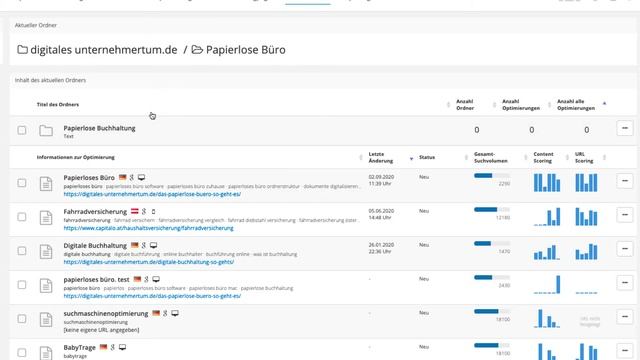Click the monitor icon beside Digitale Buchhaltung
This screenshot has height=360, width=640.
[x=153, y=245]
